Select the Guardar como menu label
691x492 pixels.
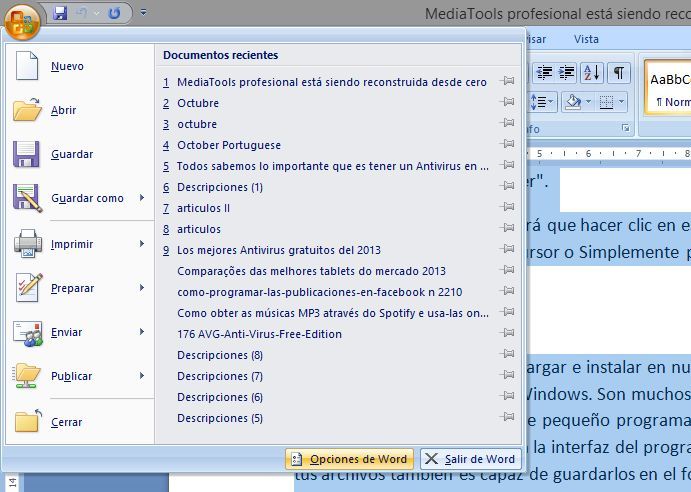tap(87, 198)
